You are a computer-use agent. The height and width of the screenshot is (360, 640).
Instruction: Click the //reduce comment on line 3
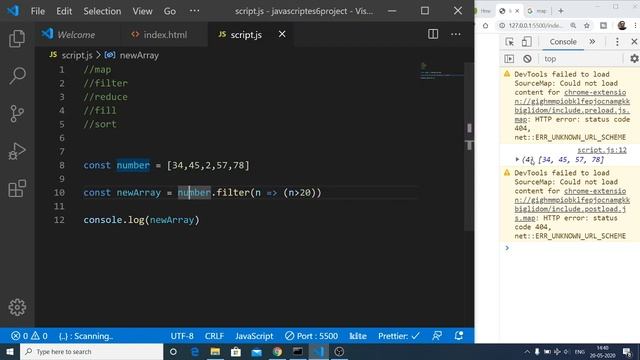[x=105, y=97]
